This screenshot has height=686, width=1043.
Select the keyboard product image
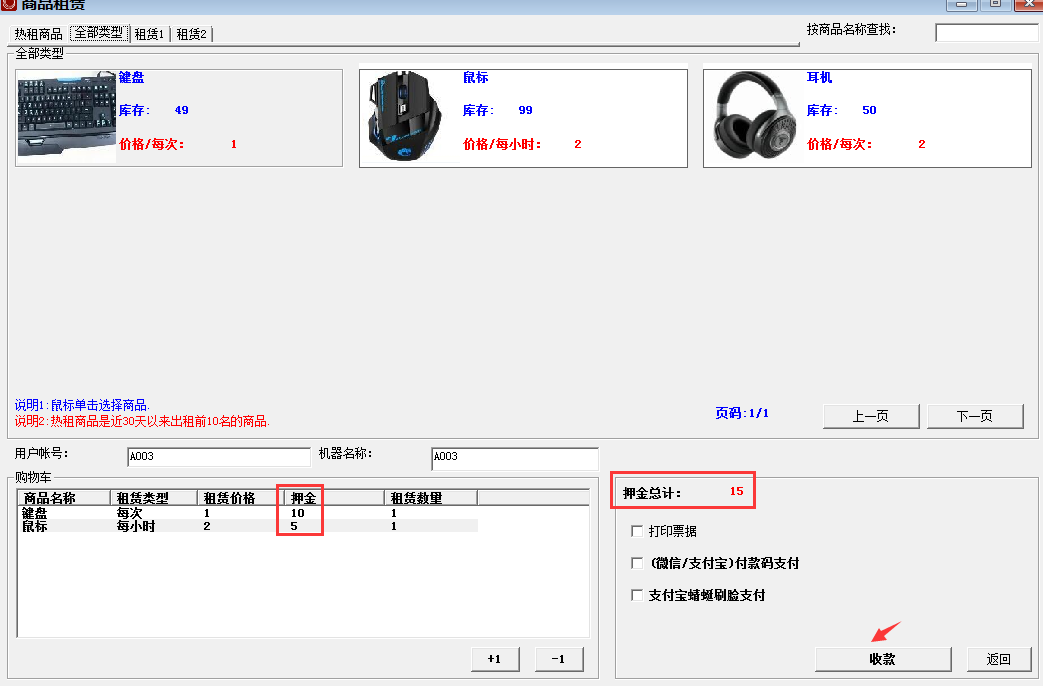(x=67, y=117)
